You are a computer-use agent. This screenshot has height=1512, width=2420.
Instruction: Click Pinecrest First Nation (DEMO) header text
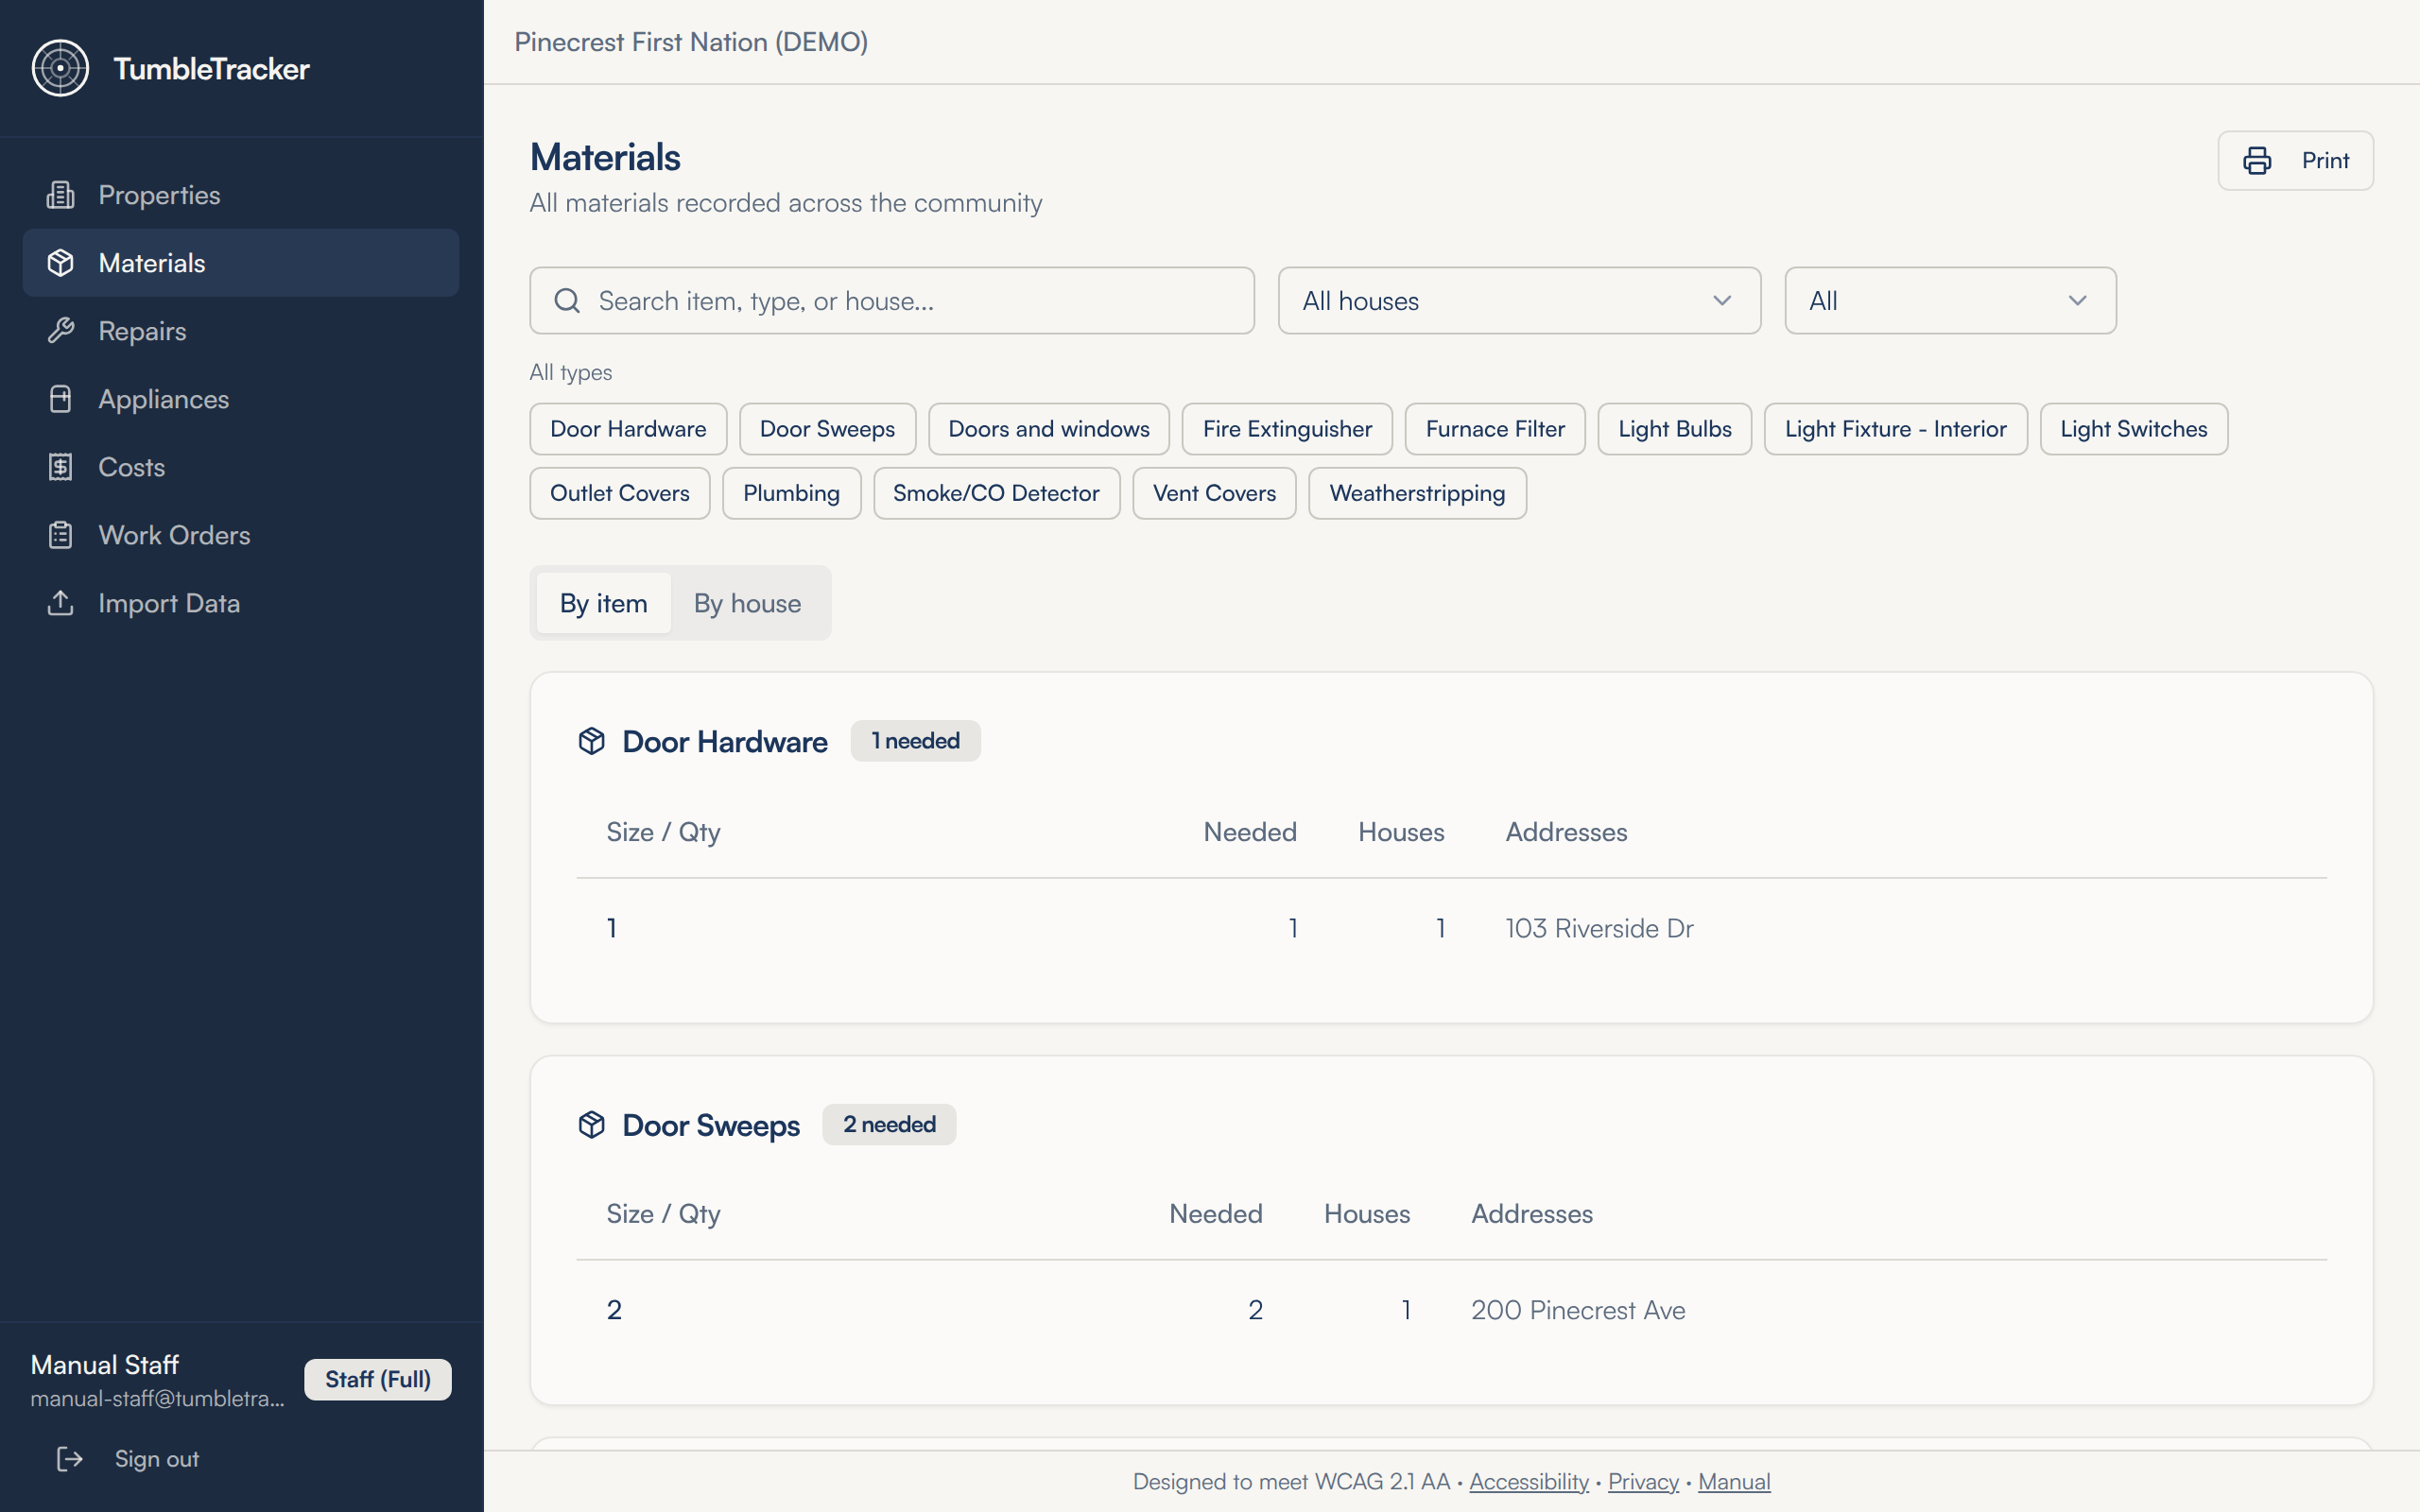[691, 42]
